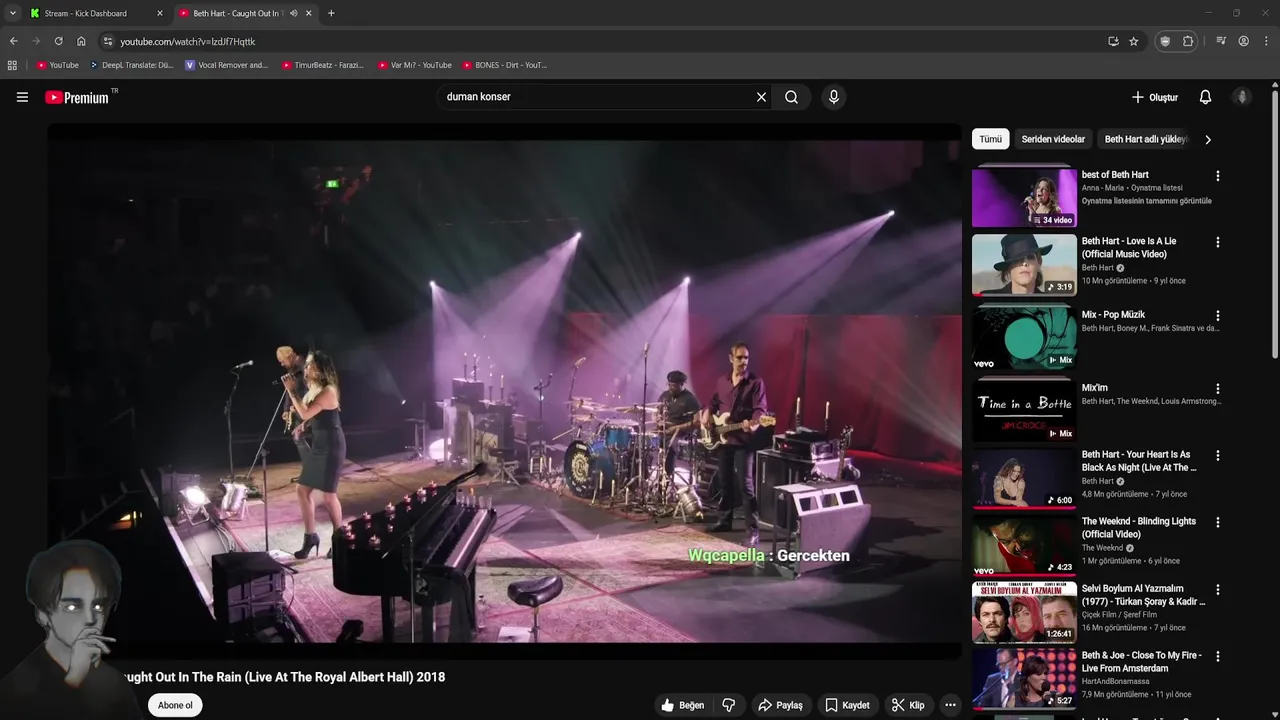Close the Kick Dashboard tab
Viewport: 1280px width, 720px height.
click(159, 13)
